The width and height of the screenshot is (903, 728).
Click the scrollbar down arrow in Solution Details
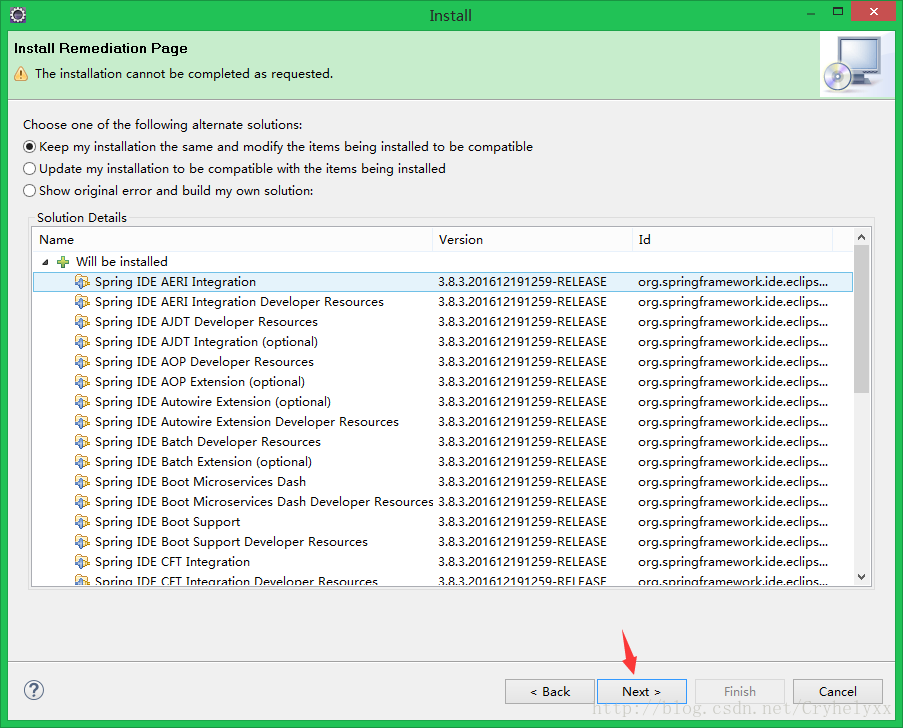(862, 577)
